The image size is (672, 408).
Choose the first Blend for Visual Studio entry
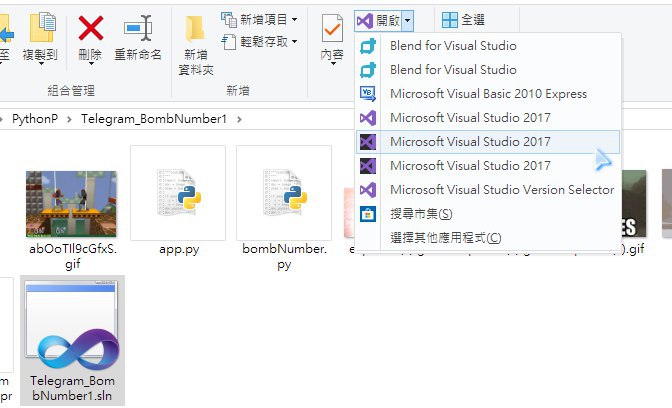[488, 45]
